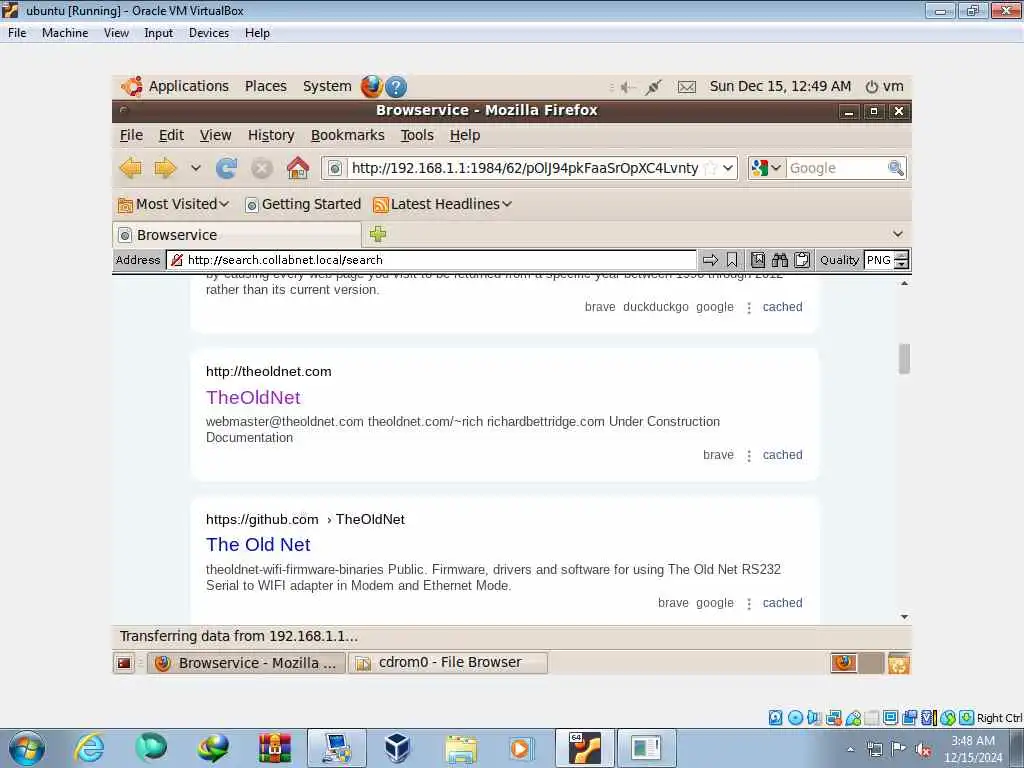Viewport: 1024px width, 768px height.
Task: Show hidden Windows tray icons arrow
Action: click(850, 750)
